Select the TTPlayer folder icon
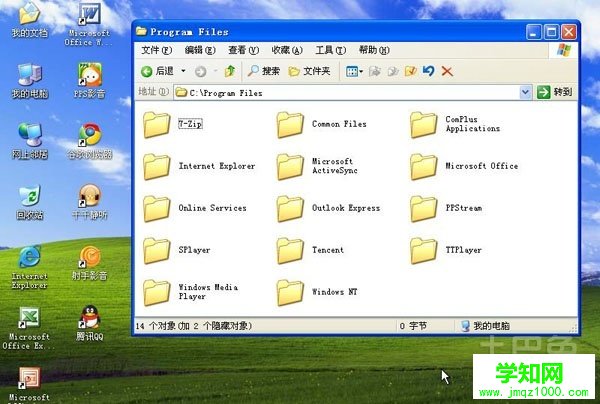 [423, 251]
